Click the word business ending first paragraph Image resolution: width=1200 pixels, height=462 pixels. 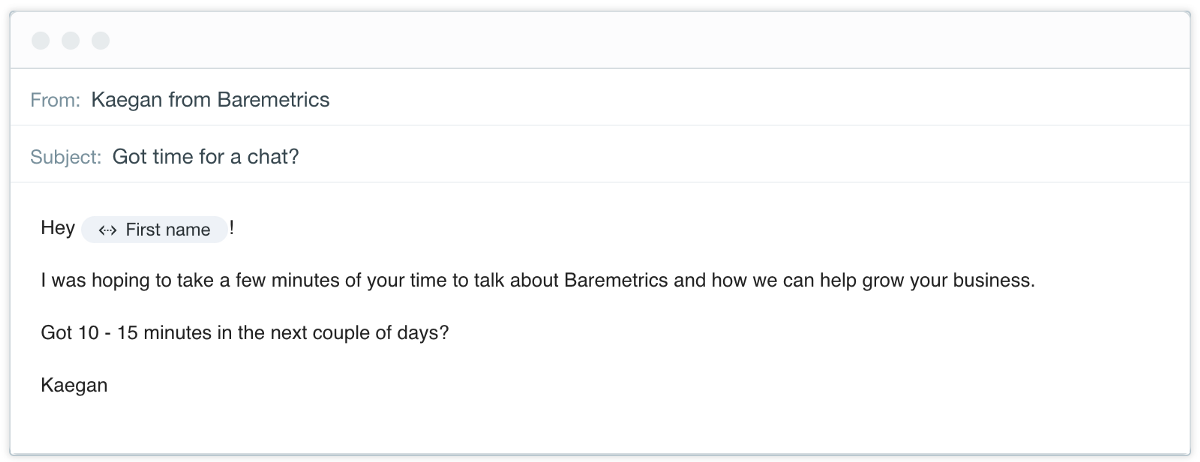click(x=993, y=280)
